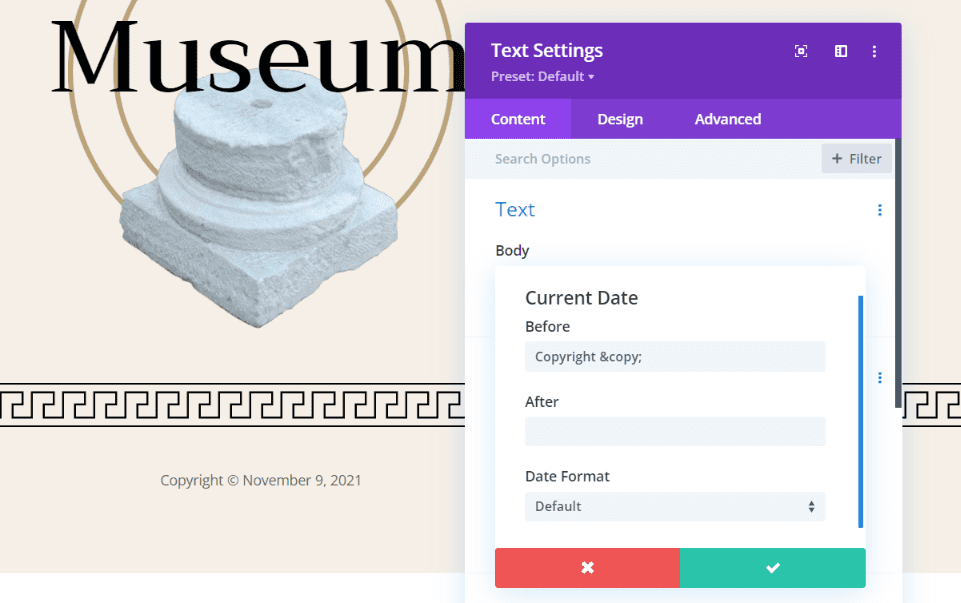Collapse the Text section heading
Viewport: 961px width, 603px height.
coord(515,210)
